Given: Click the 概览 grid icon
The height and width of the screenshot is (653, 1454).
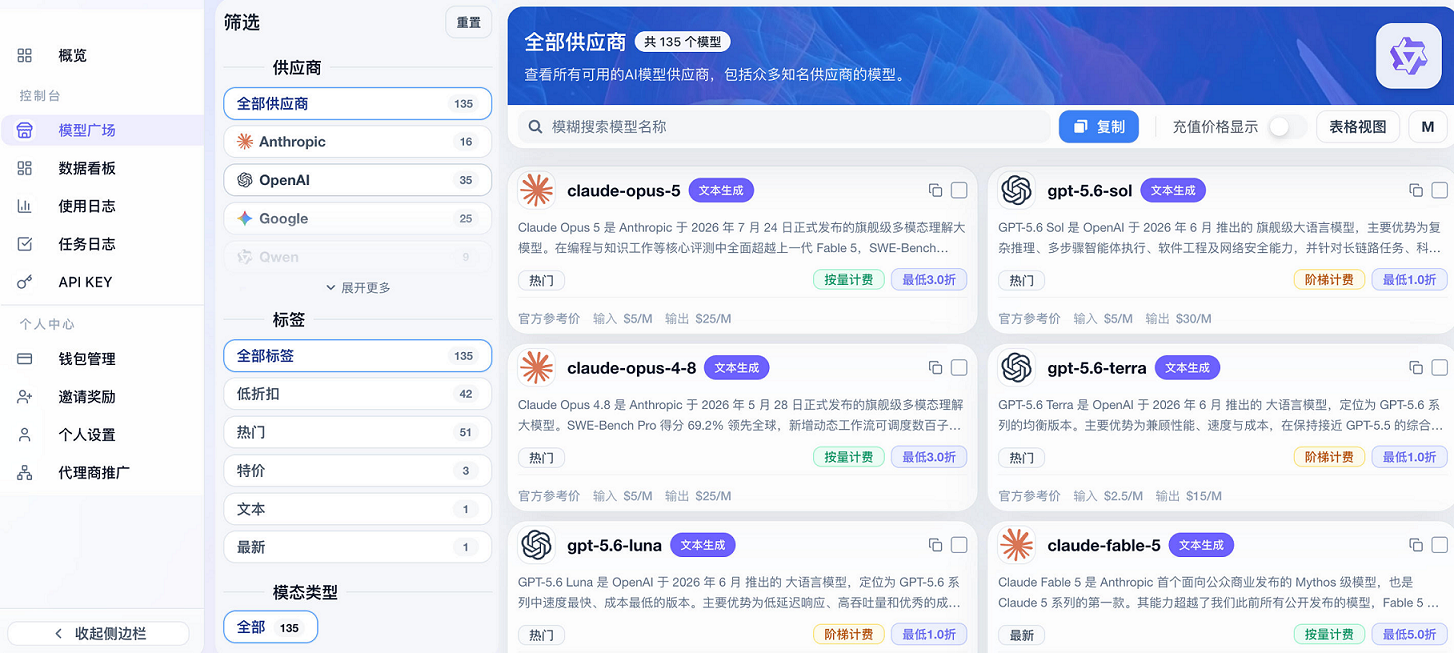Looking at the screenshot, I should [25, 55].
